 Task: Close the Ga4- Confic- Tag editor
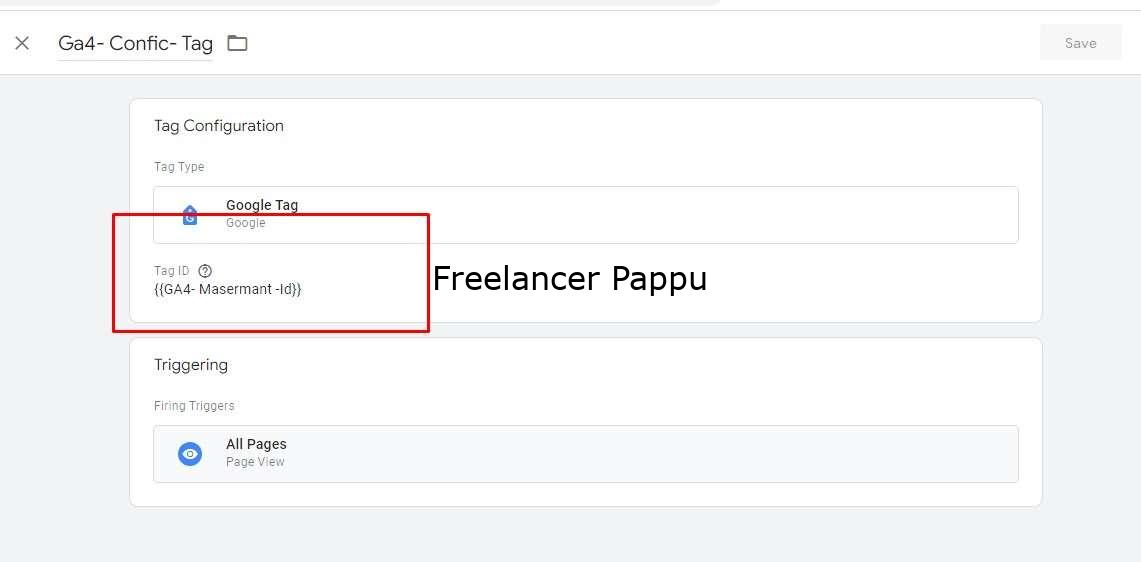pyautogui.click(x=23, y=43)
